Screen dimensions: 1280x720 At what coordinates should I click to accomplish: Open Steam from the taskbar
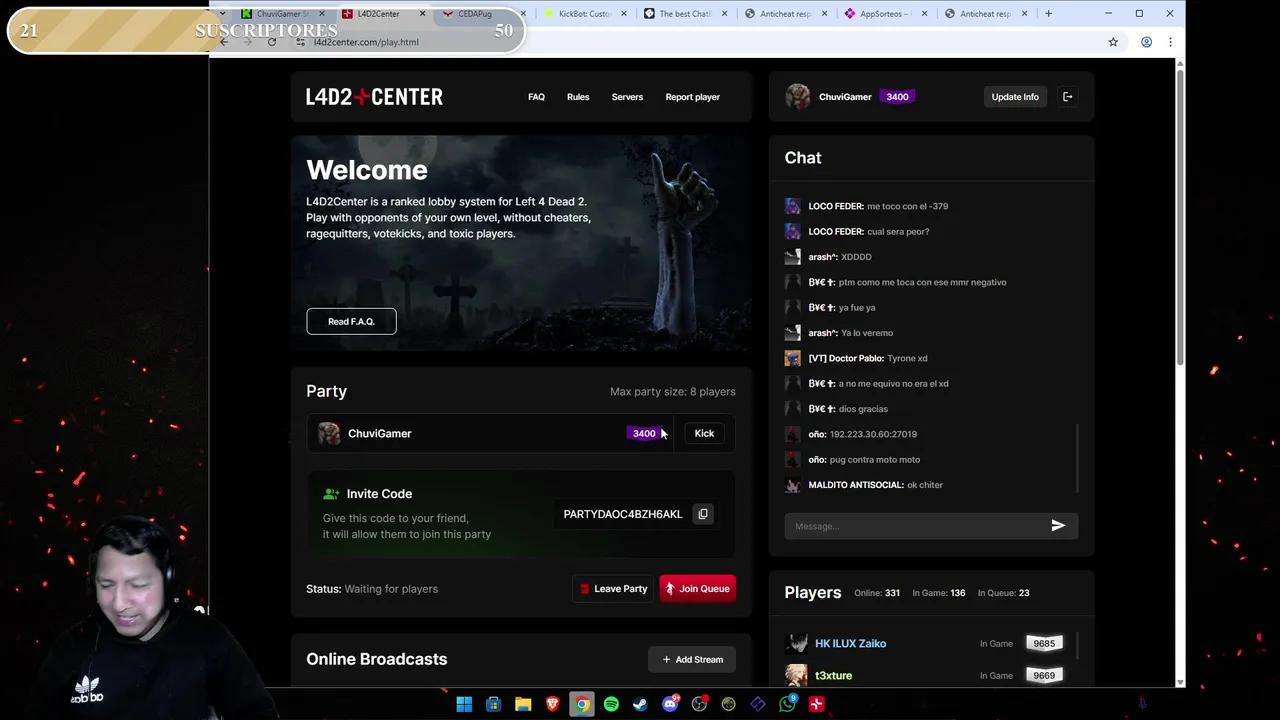[x=640, y=704]
